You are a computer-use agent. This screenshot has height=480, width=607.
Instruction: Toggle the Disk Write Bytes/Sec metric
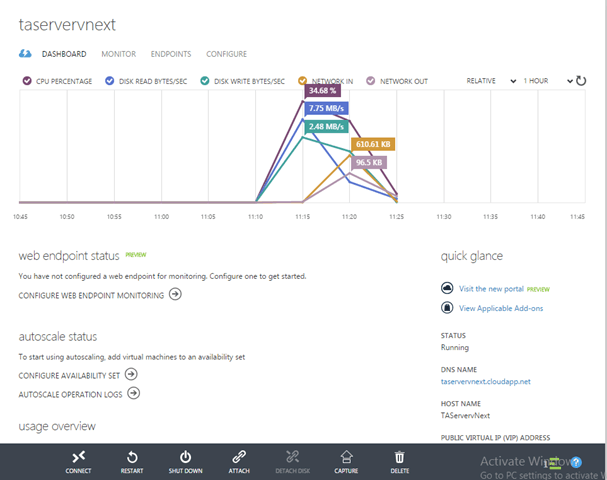(205, 81)
